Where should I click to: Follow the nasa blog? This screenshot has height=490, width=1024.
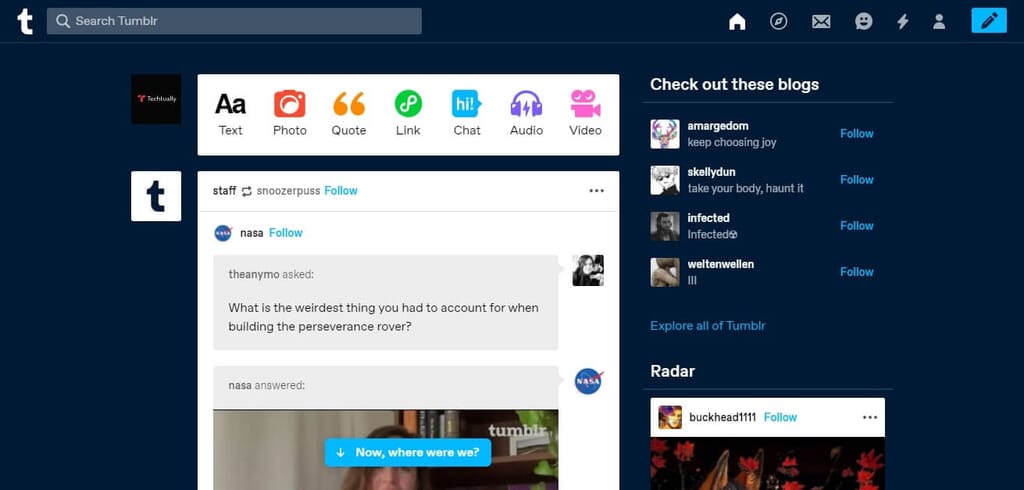(285, 233)
